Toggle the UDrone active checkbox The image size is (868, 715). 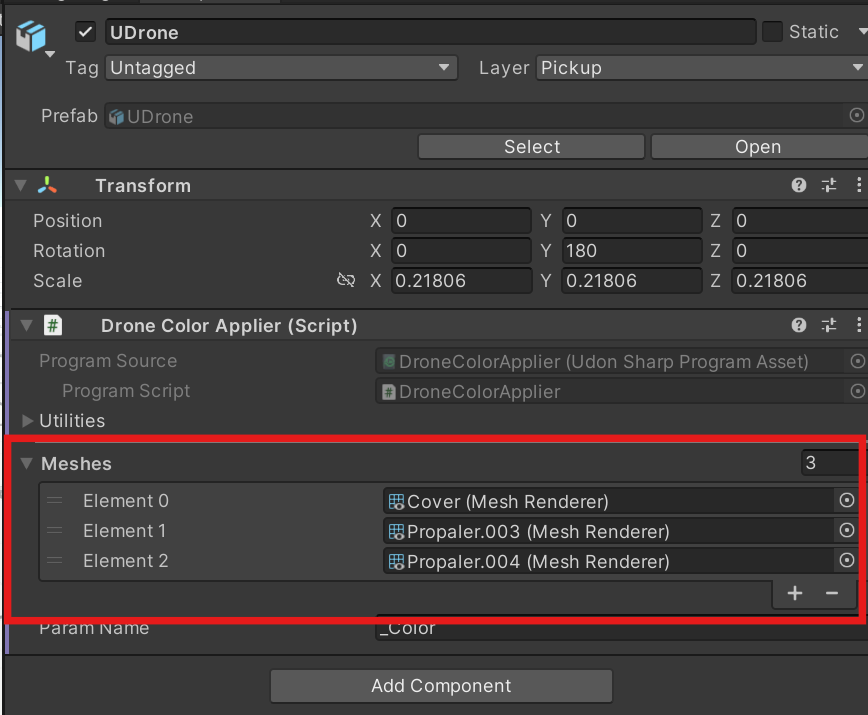85,32
